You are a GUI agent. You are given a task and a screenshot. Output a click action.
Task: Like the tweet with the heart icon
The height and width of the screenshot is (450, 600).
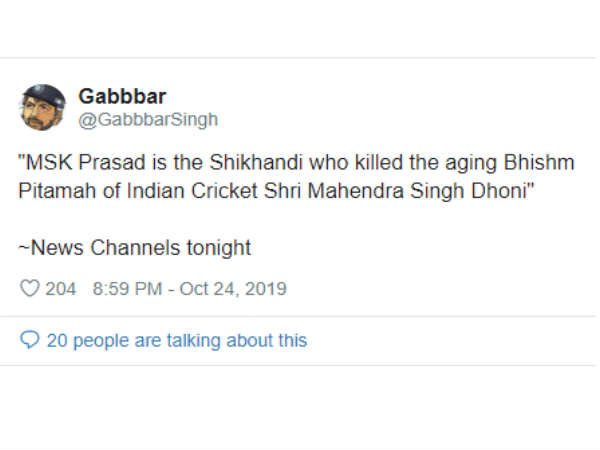pyautogui.click(x=29, y=289)
